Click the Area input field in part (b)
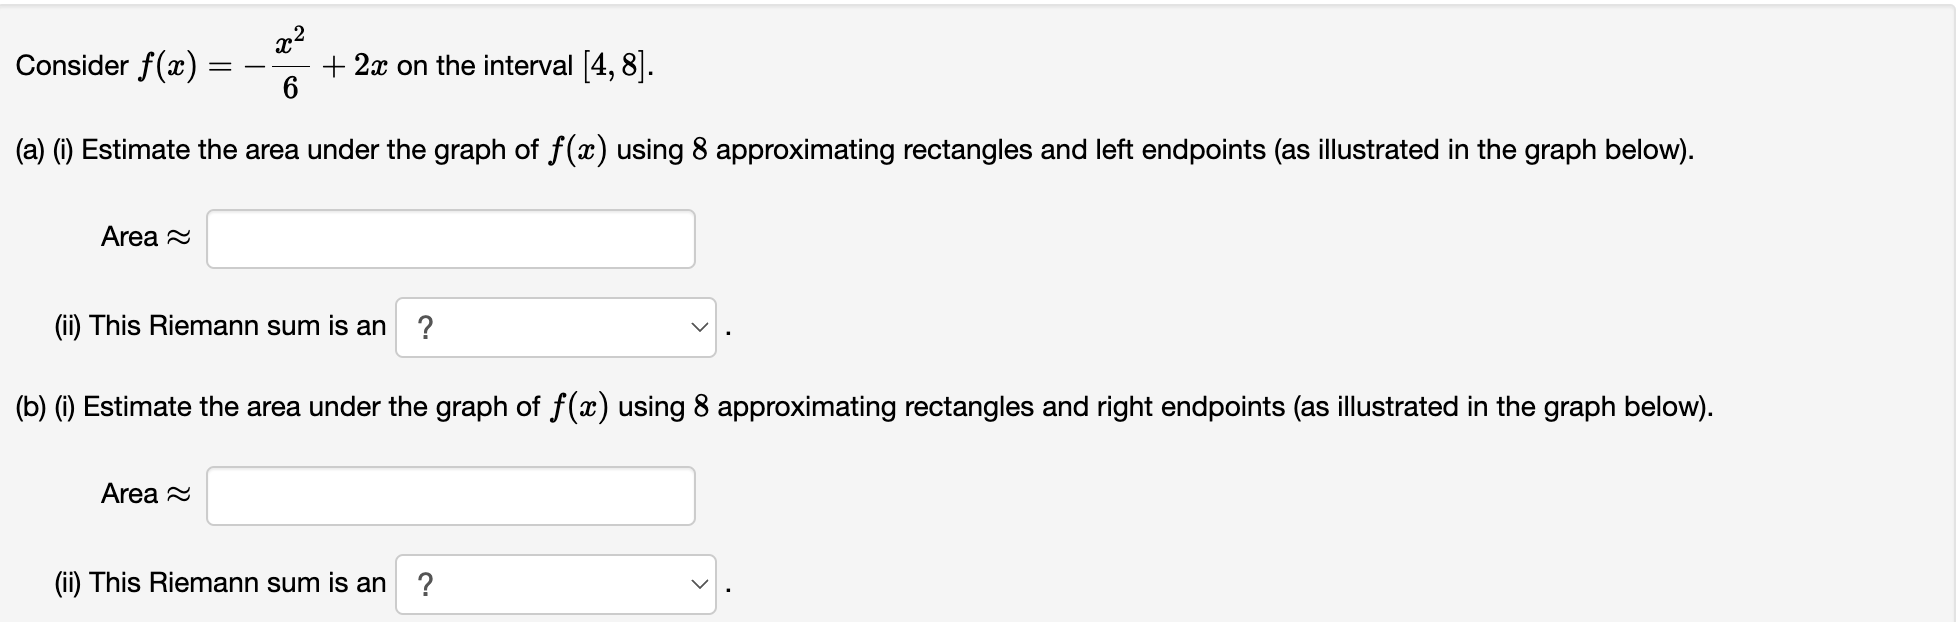Viewport: 1956px width, 622px height. click(450, 494)
